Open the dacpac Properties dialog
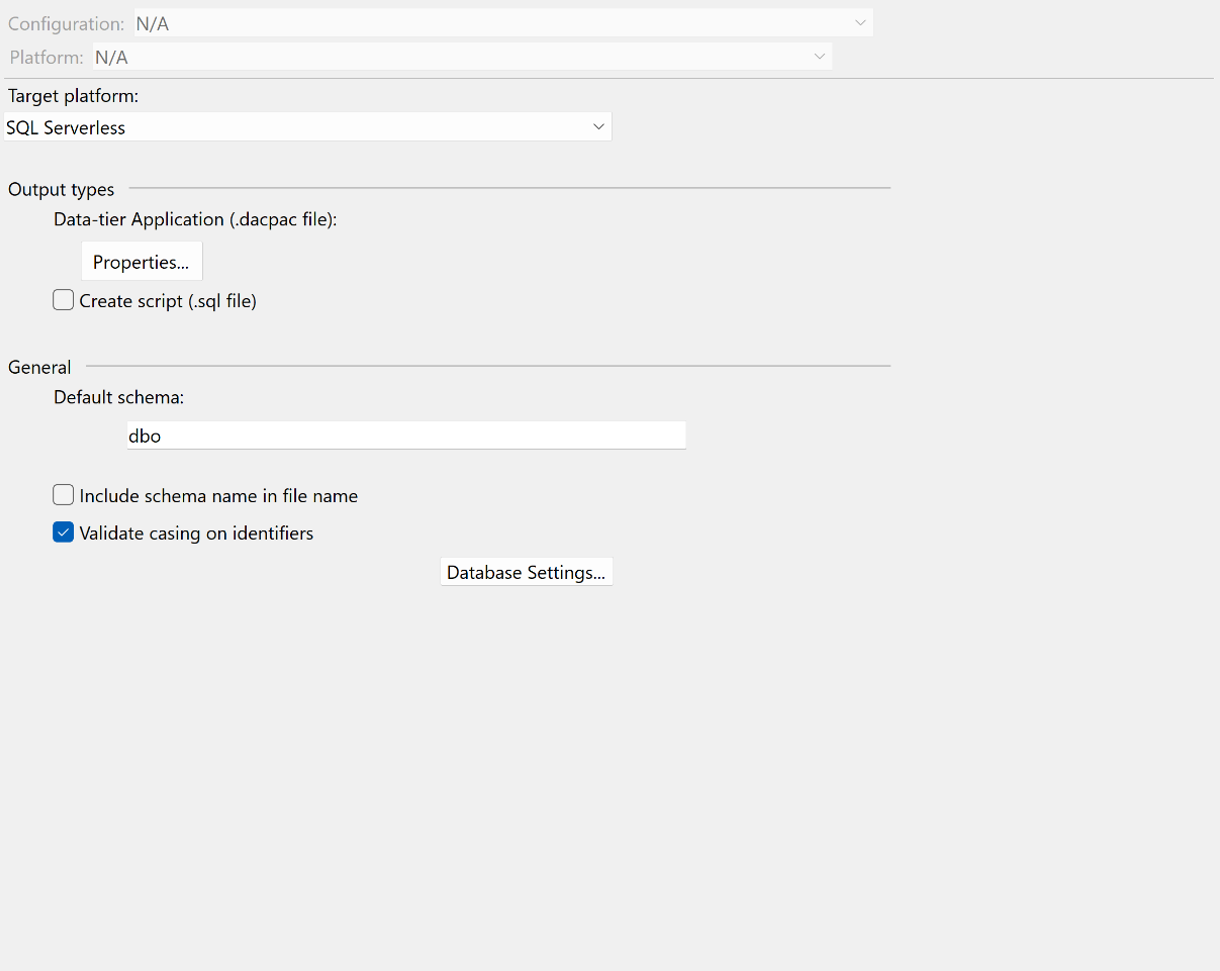 click(x=141, y=262)
